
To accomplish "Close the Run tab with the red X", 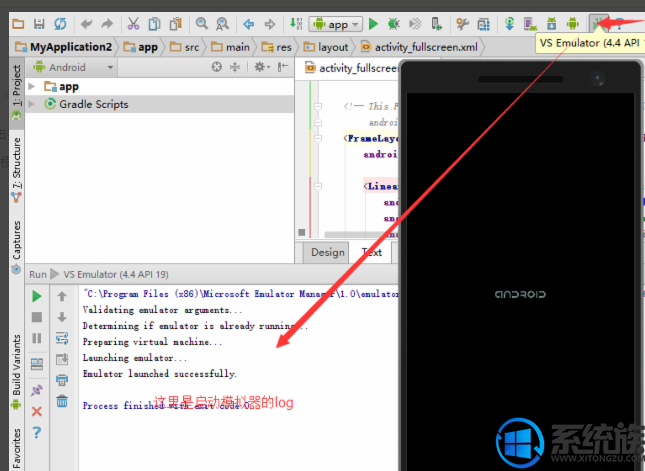I will [x=37, y=411].
